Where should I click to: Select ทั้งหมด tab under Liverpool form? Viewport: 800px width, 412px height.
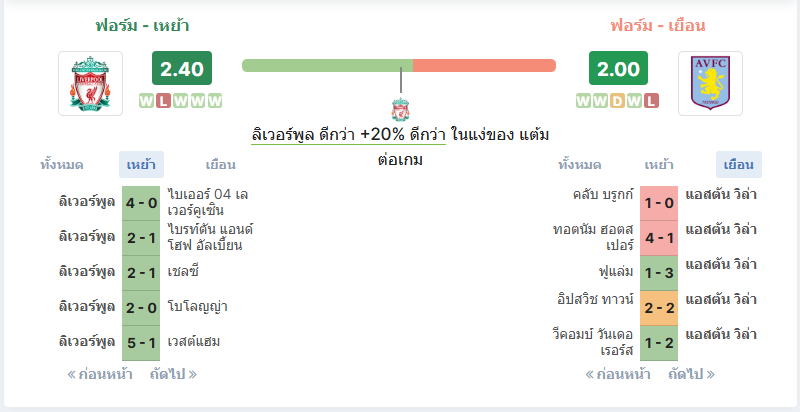[62, 165]
